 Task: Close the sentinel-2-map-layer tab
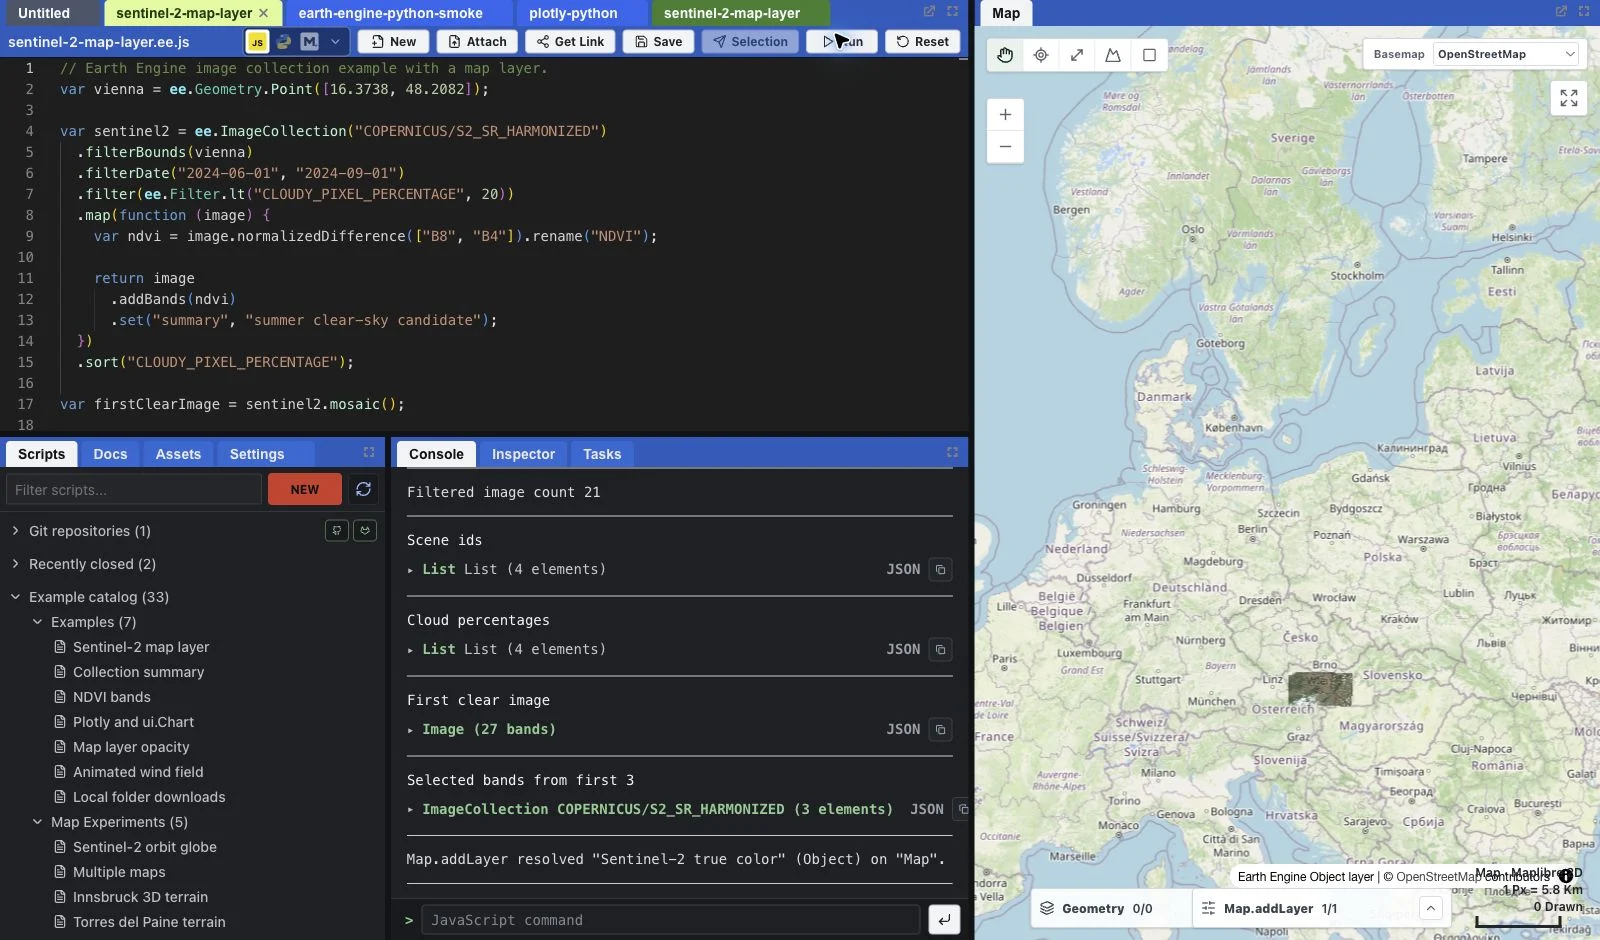(264, 13)
